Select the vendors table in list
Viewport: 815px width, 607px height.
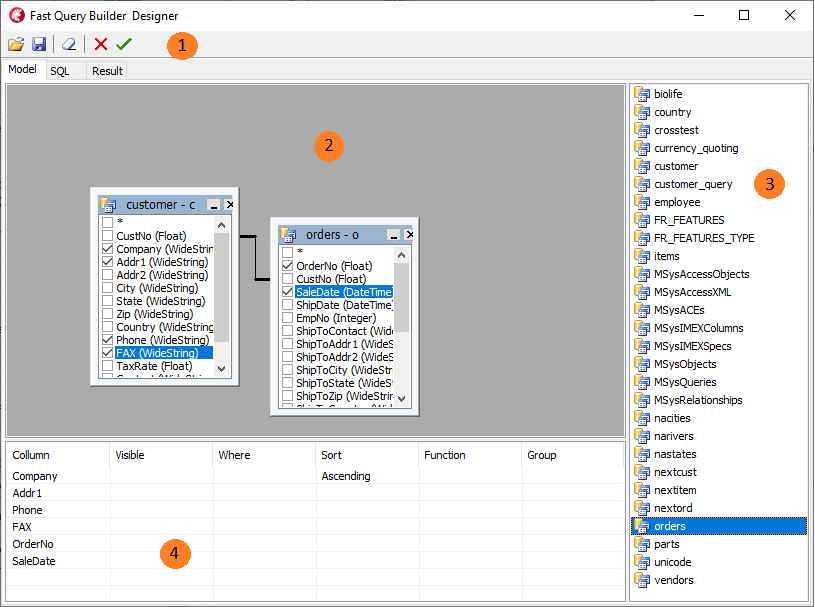673,580
